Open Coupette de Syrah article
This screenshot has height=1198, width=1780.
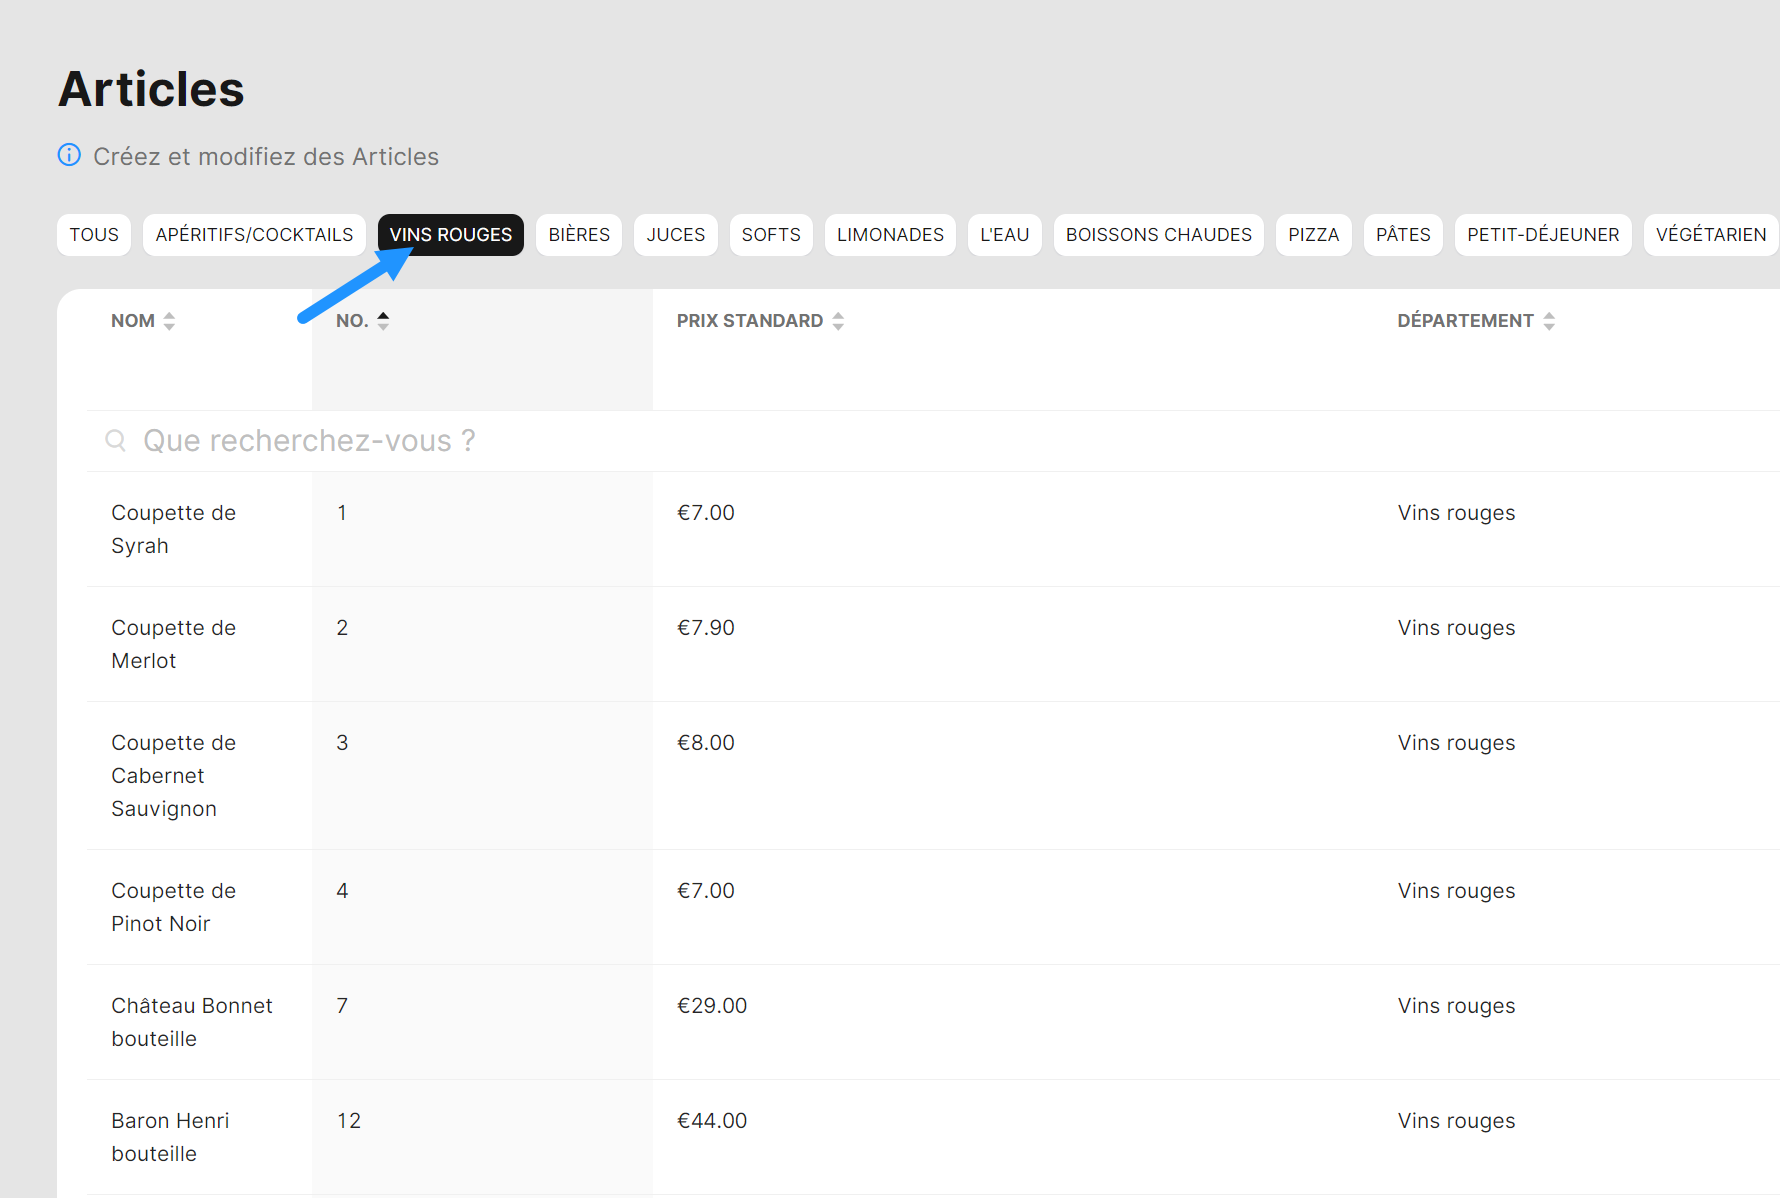click(x=173, y=529)
